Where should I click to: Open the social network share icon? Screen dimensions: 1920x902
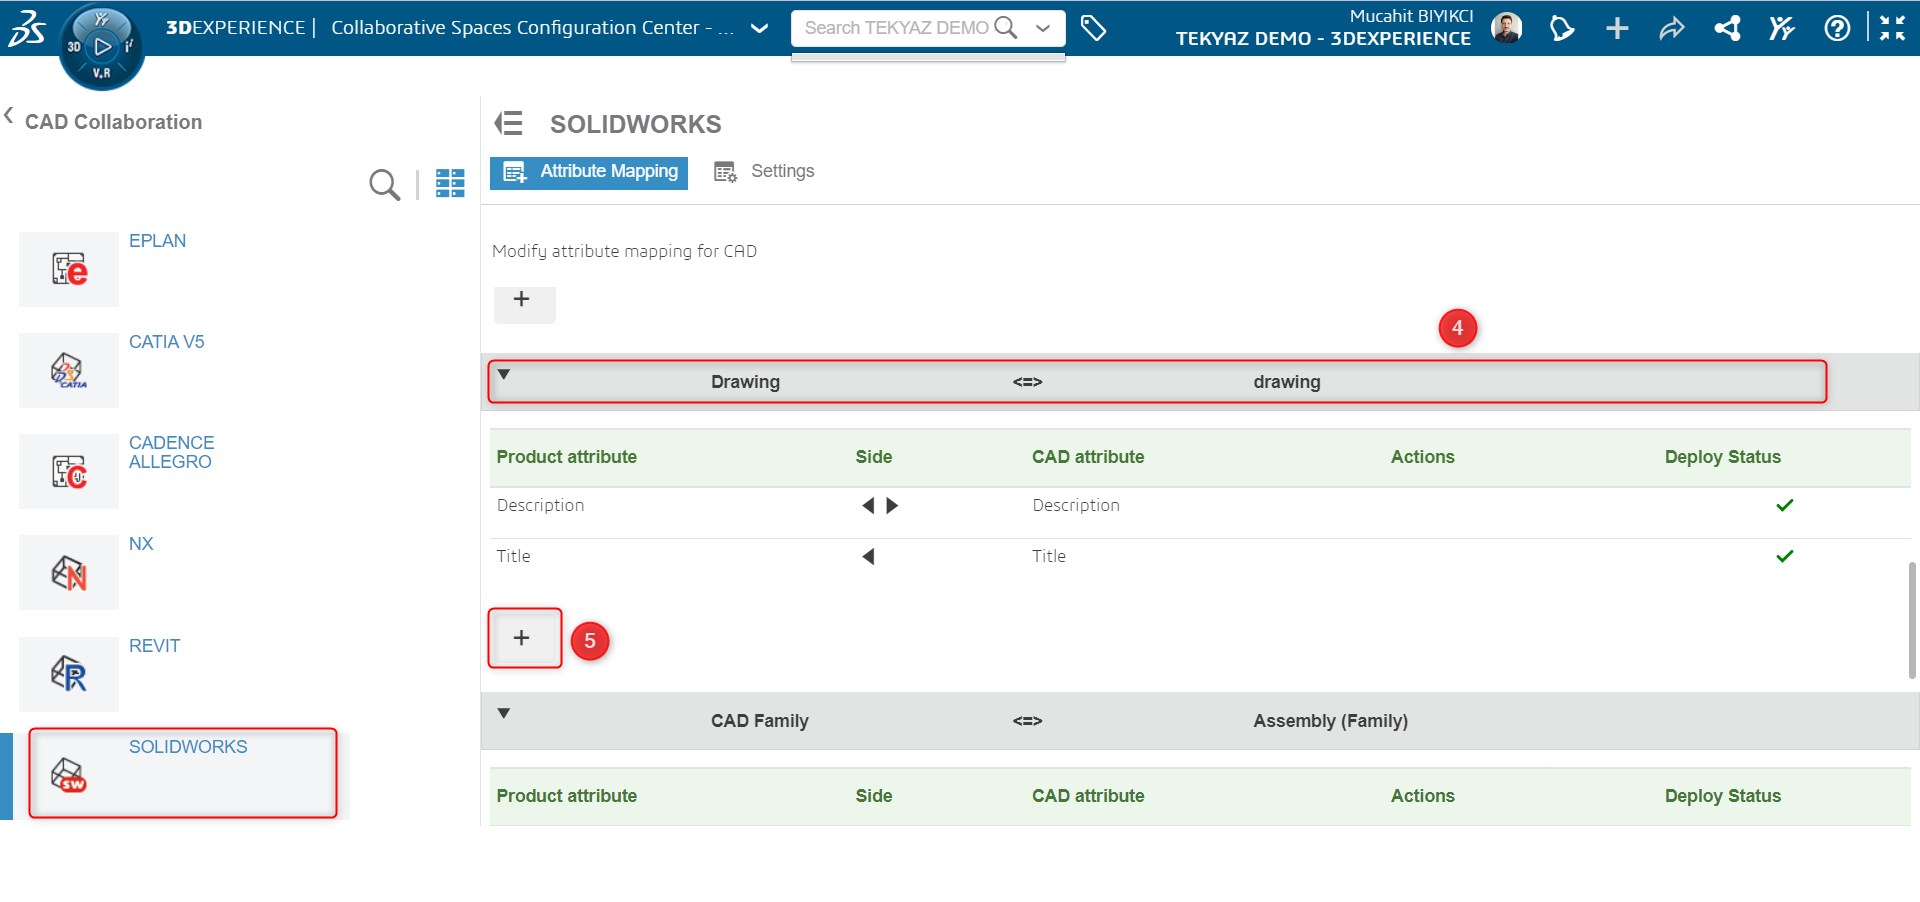[x=1727, y=28]
